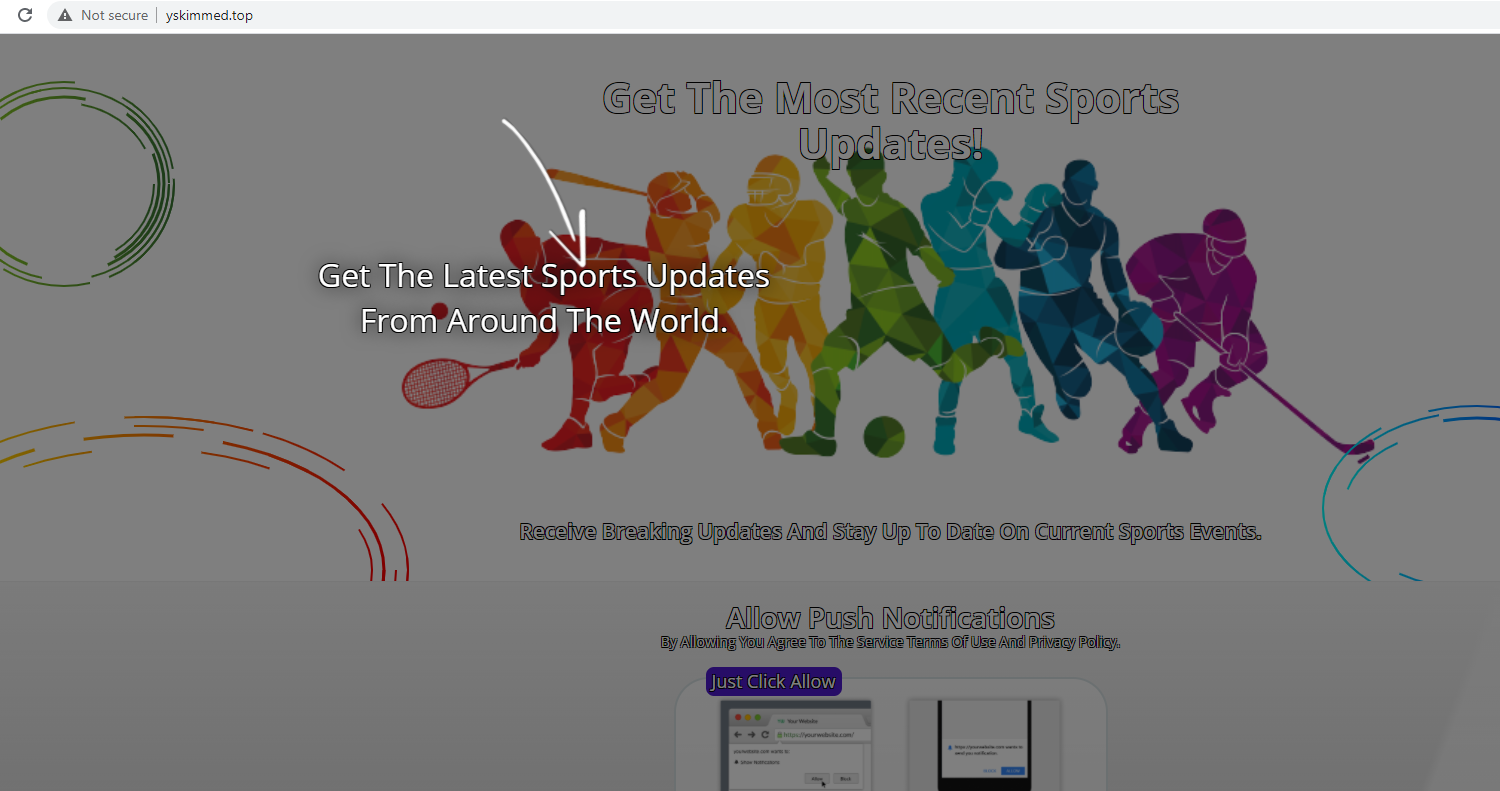Click the Receive Breaking Updates tagline
This screenshot has height=791, width=1500.
coord(890,532)
